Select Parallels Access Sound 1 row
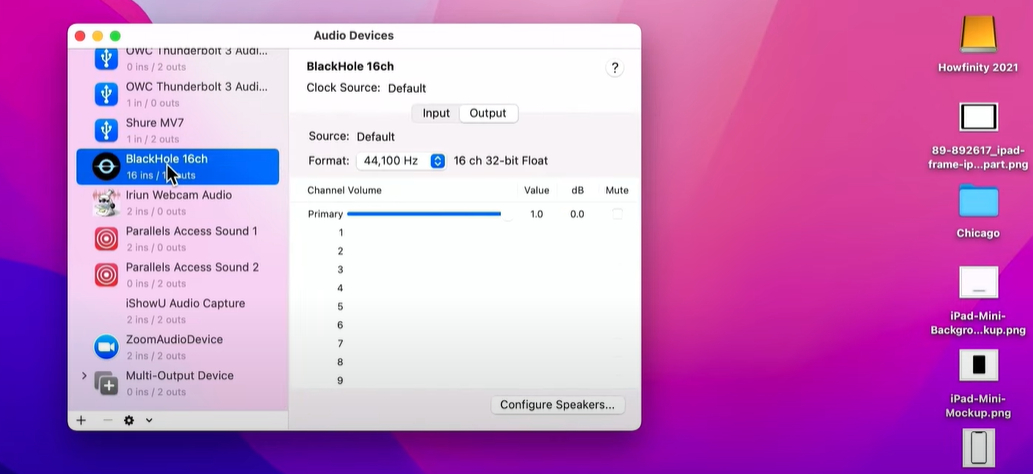The width and height of the screenshot is (1033, 474). point(177,239)
